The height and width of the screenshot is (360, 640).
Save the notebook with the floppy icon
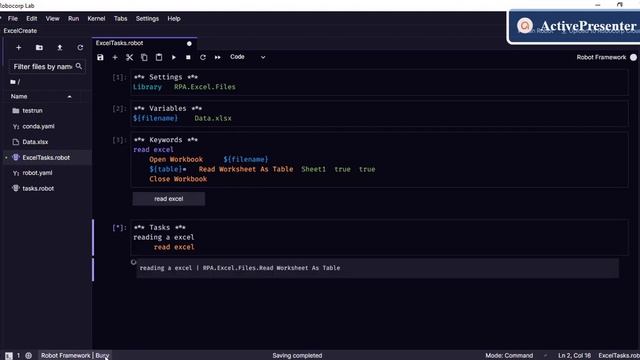pyautogui.click(x=100, y=58)
